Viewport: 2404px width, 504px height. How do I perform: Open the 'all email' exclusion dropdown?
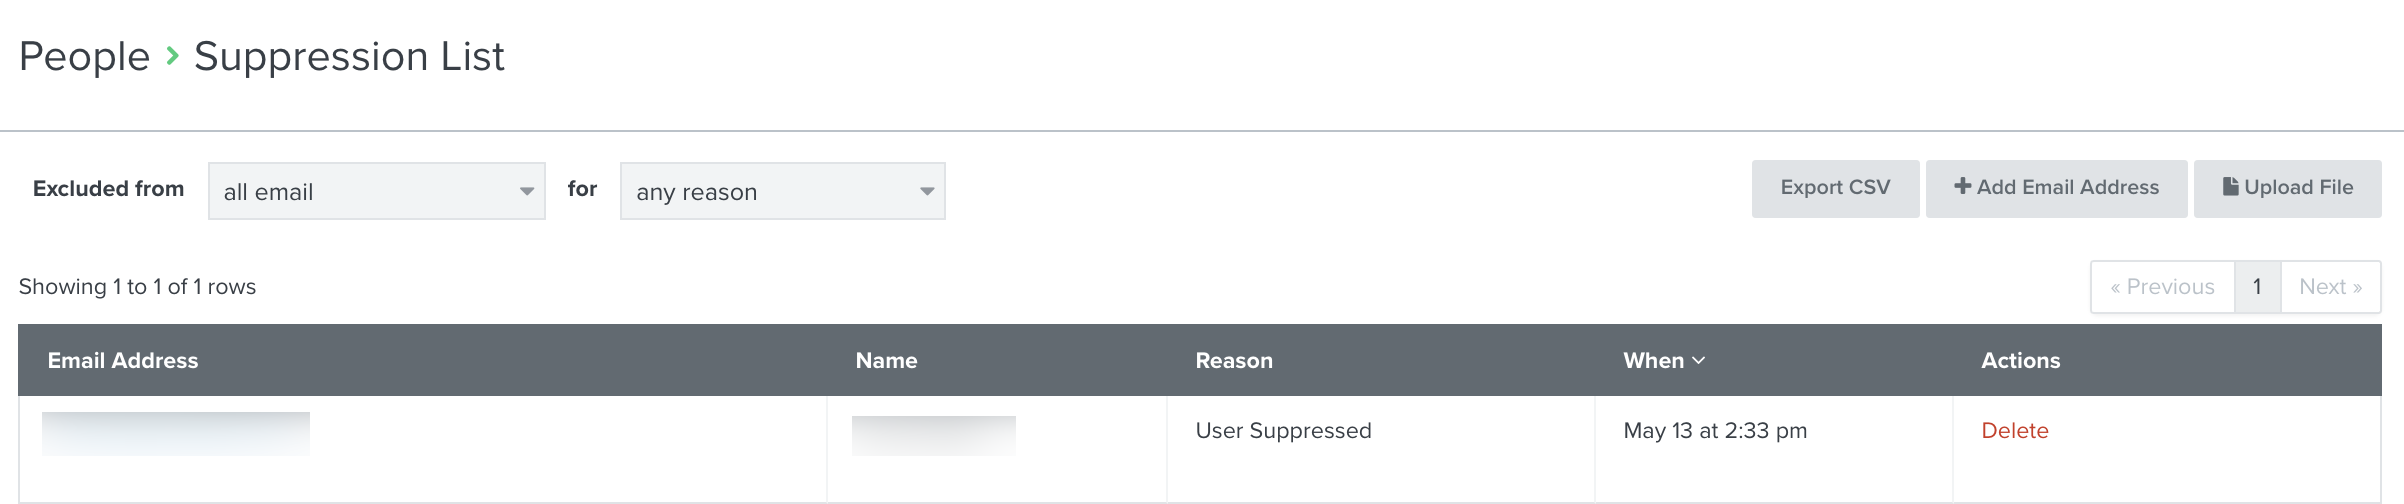376,191
